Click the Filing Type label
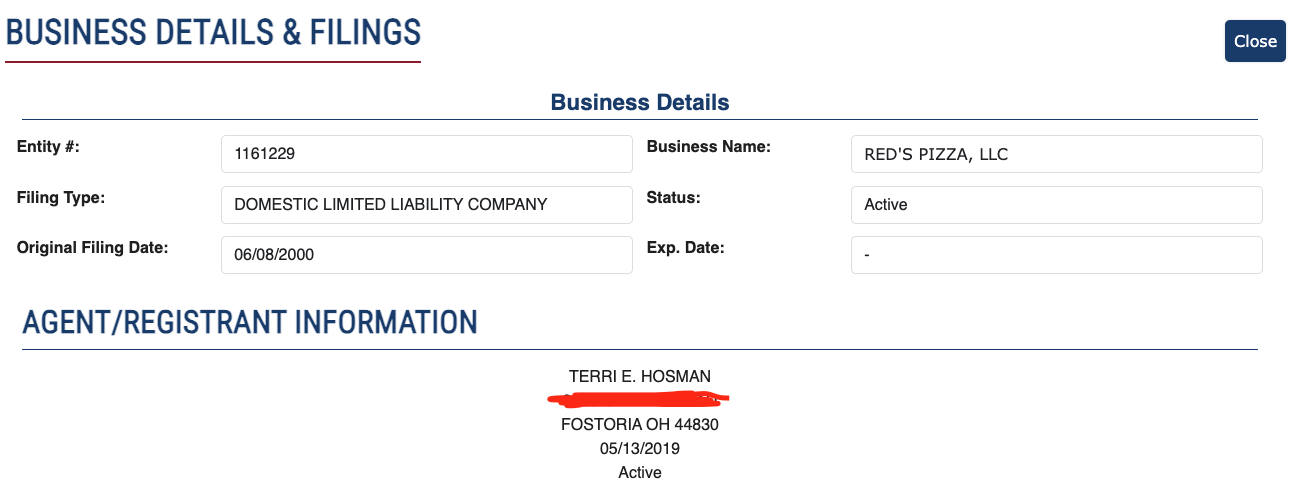1290x504 pixels. coord(61,197)
